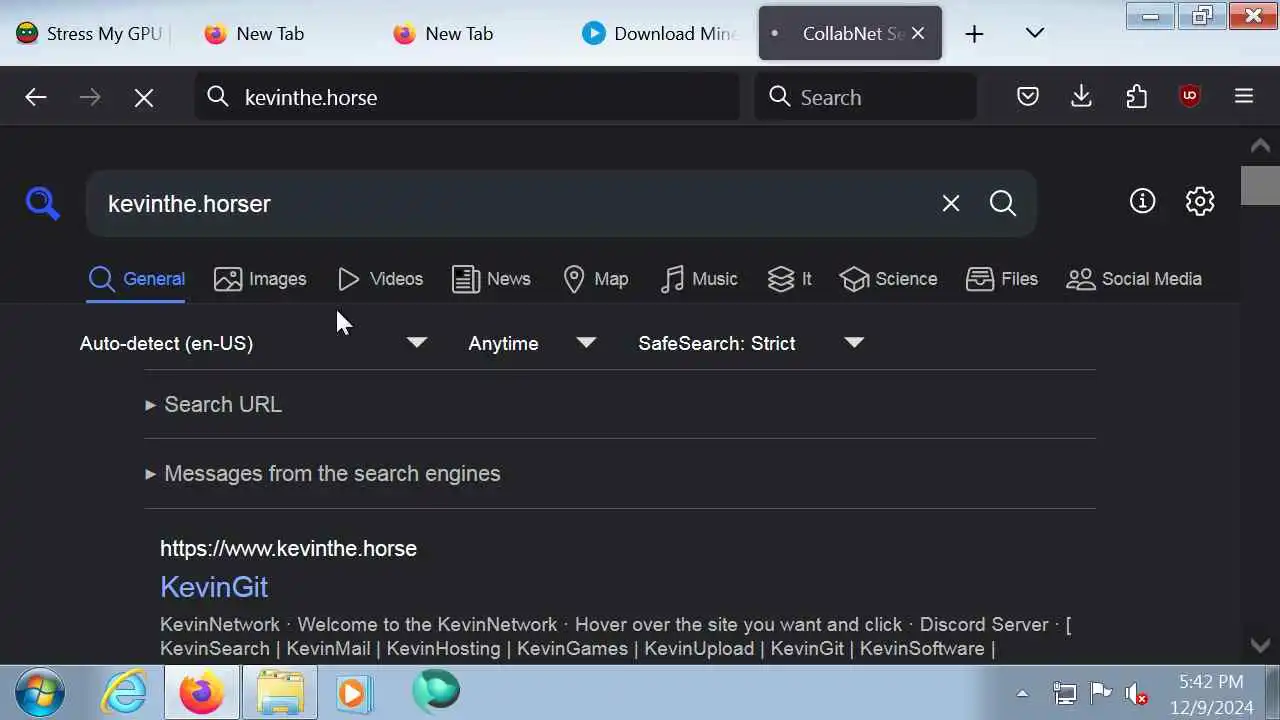Open the Auto-detect (en-US) language dropdown
The image size is (1280, 720).
254,343
